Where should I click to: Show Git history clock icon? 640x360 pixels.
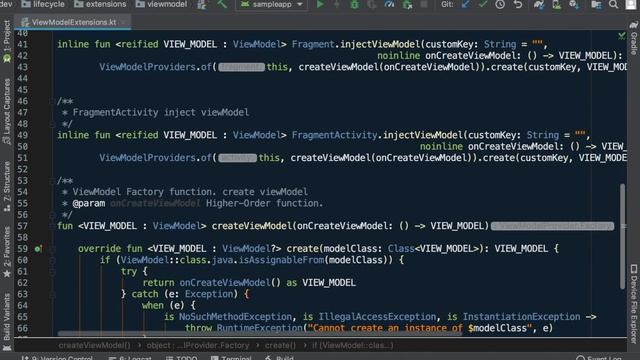coord(500,4)
